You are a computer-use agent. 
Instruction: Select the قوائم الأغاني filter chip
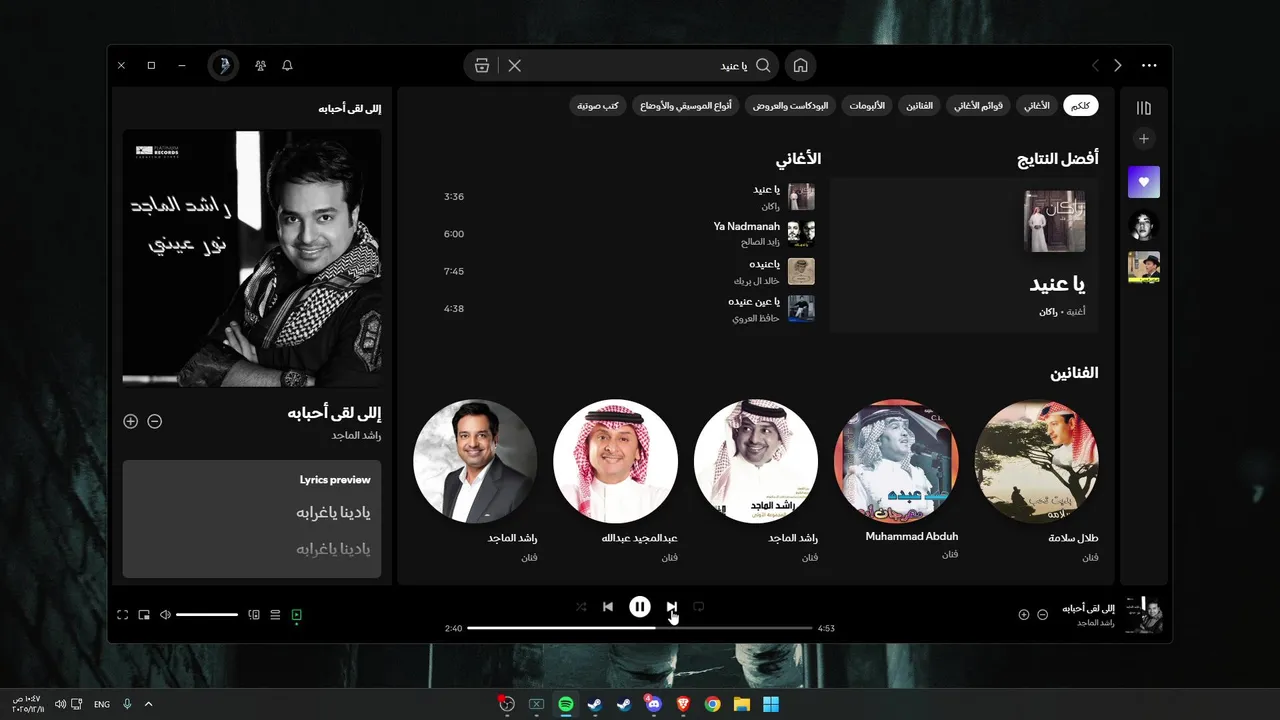(979, 105)
